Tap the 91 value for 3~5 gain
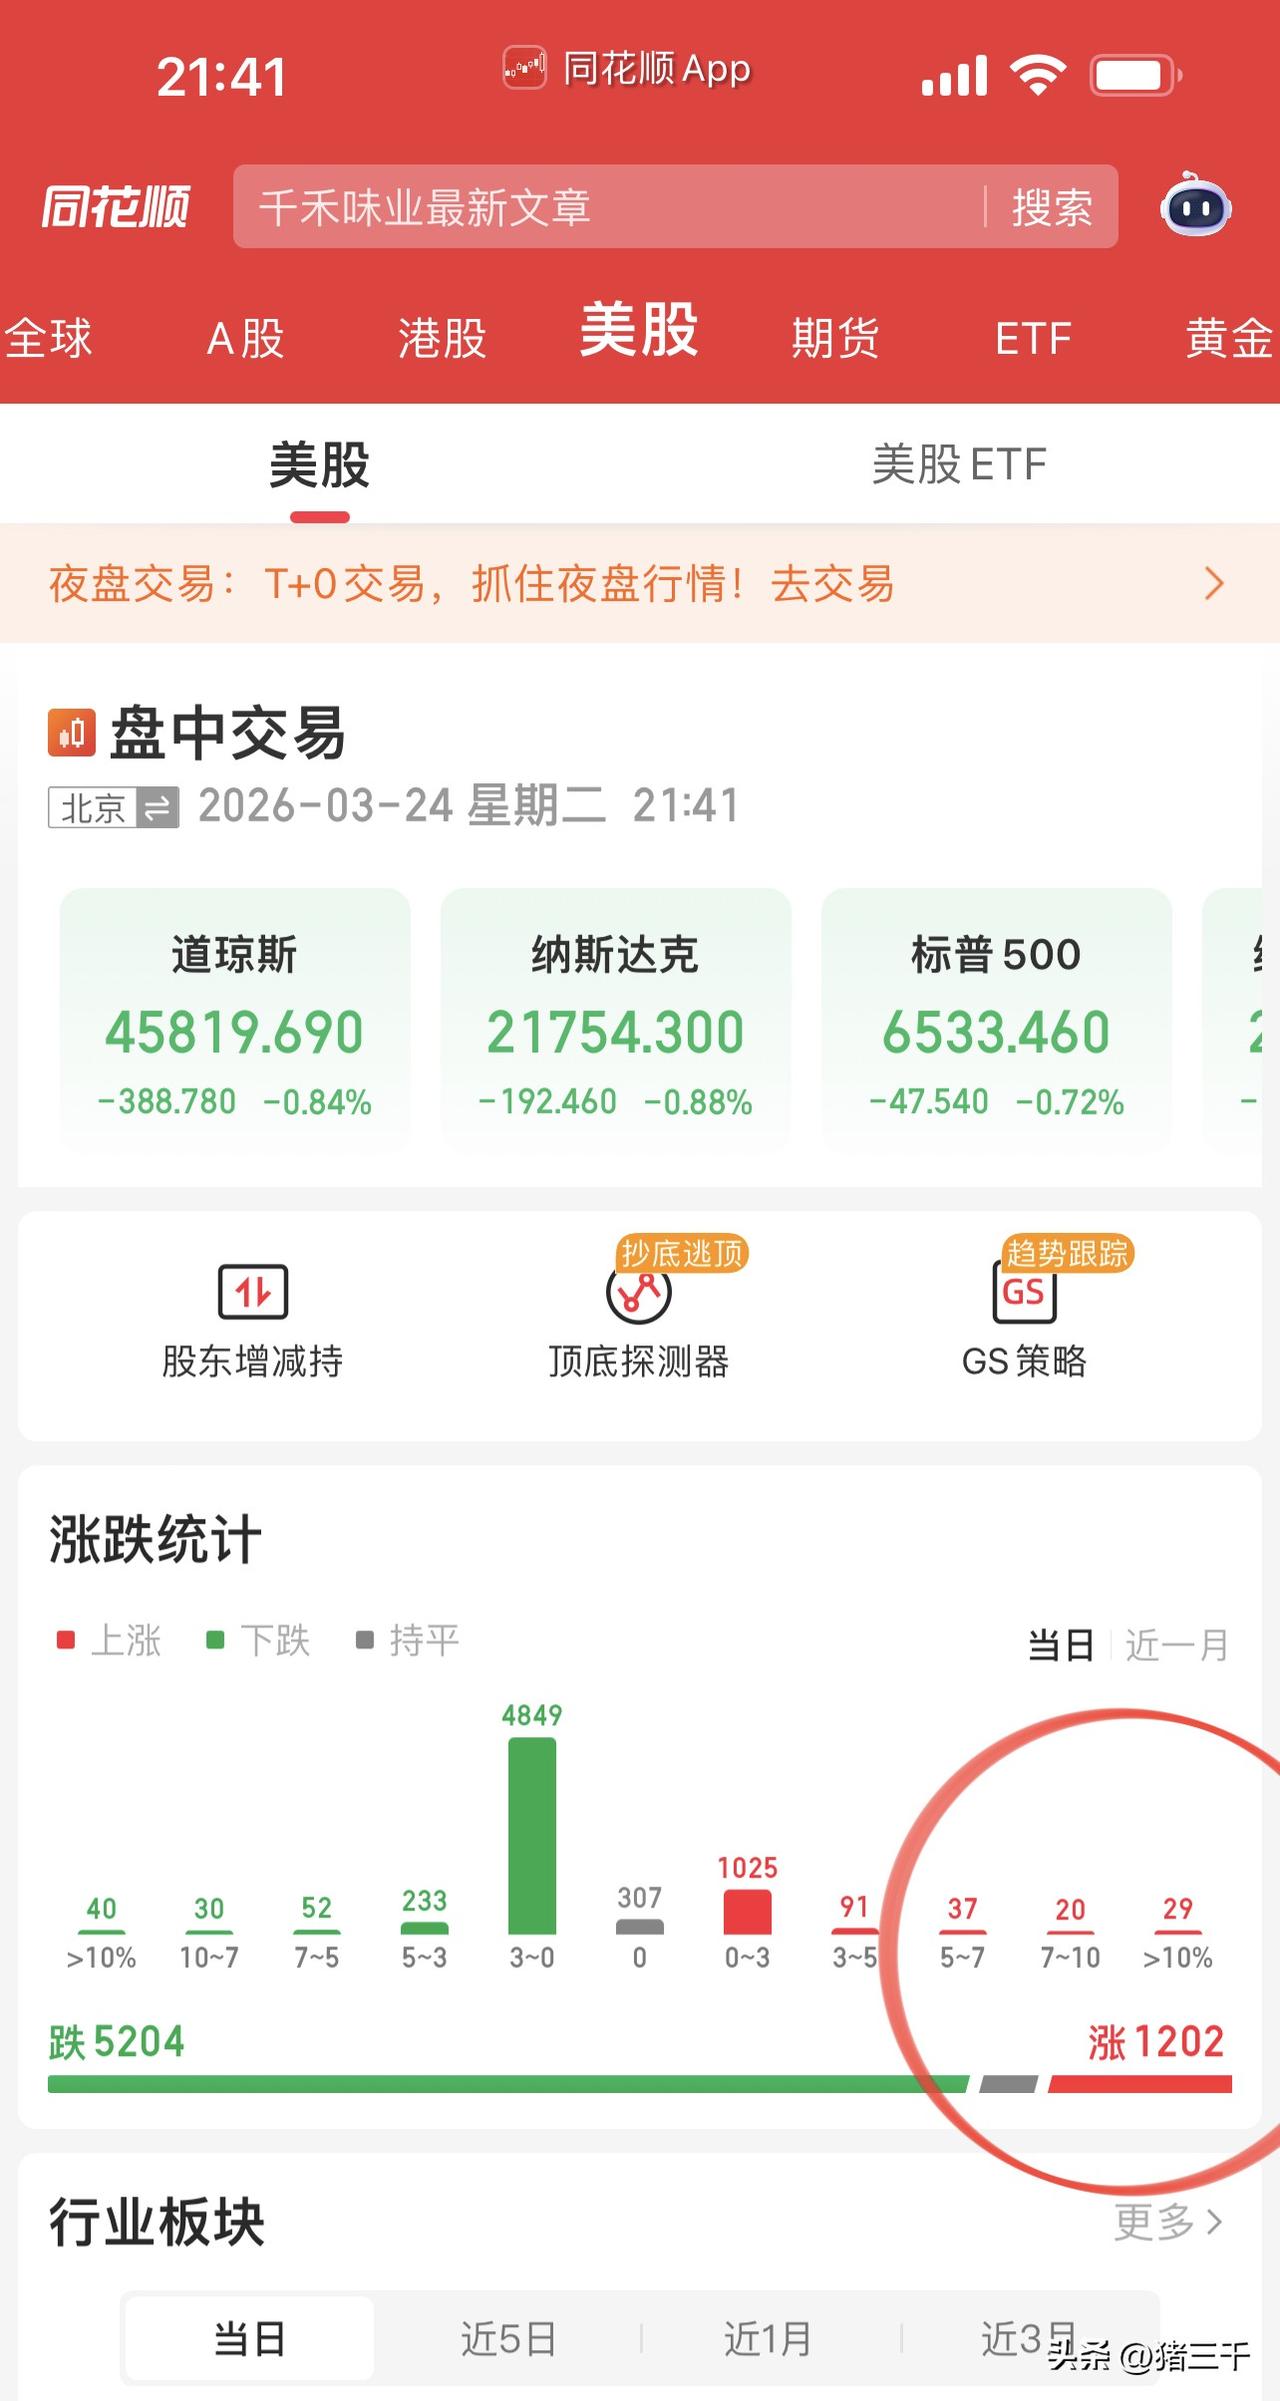Image resolution: width=1280 pixels, height=2401 pixels. point(855,1906)
